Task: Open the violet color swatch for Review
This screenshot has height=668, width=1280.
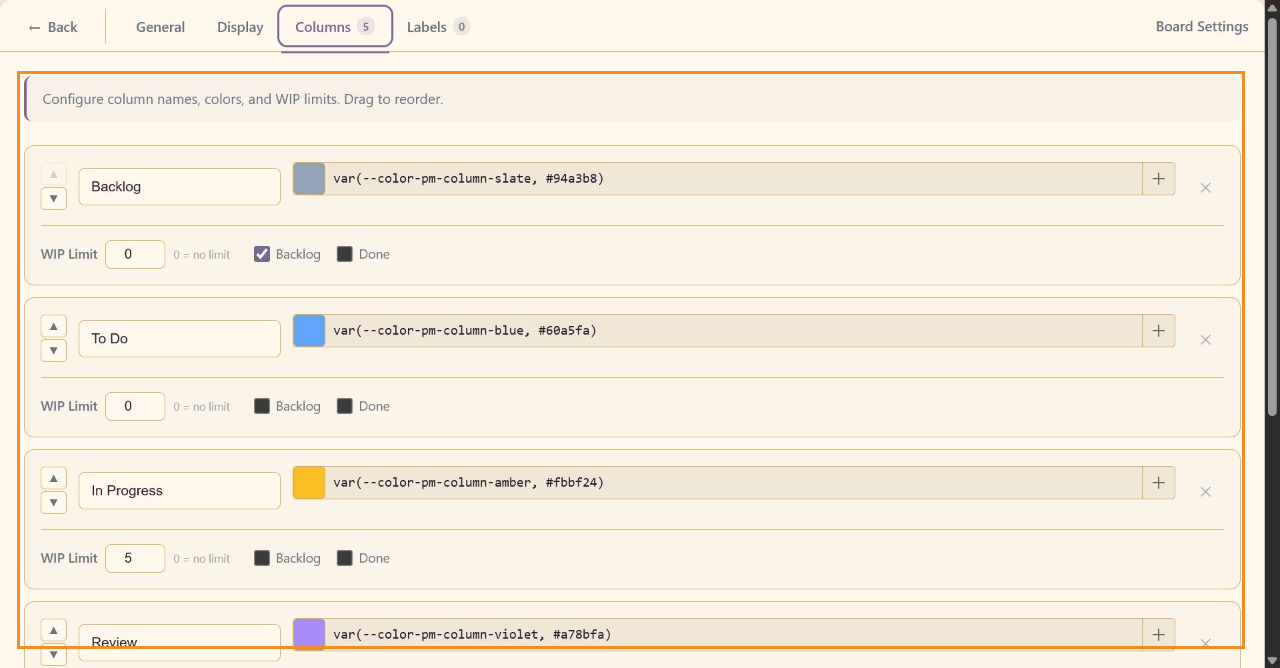Action: coord(309,635)
